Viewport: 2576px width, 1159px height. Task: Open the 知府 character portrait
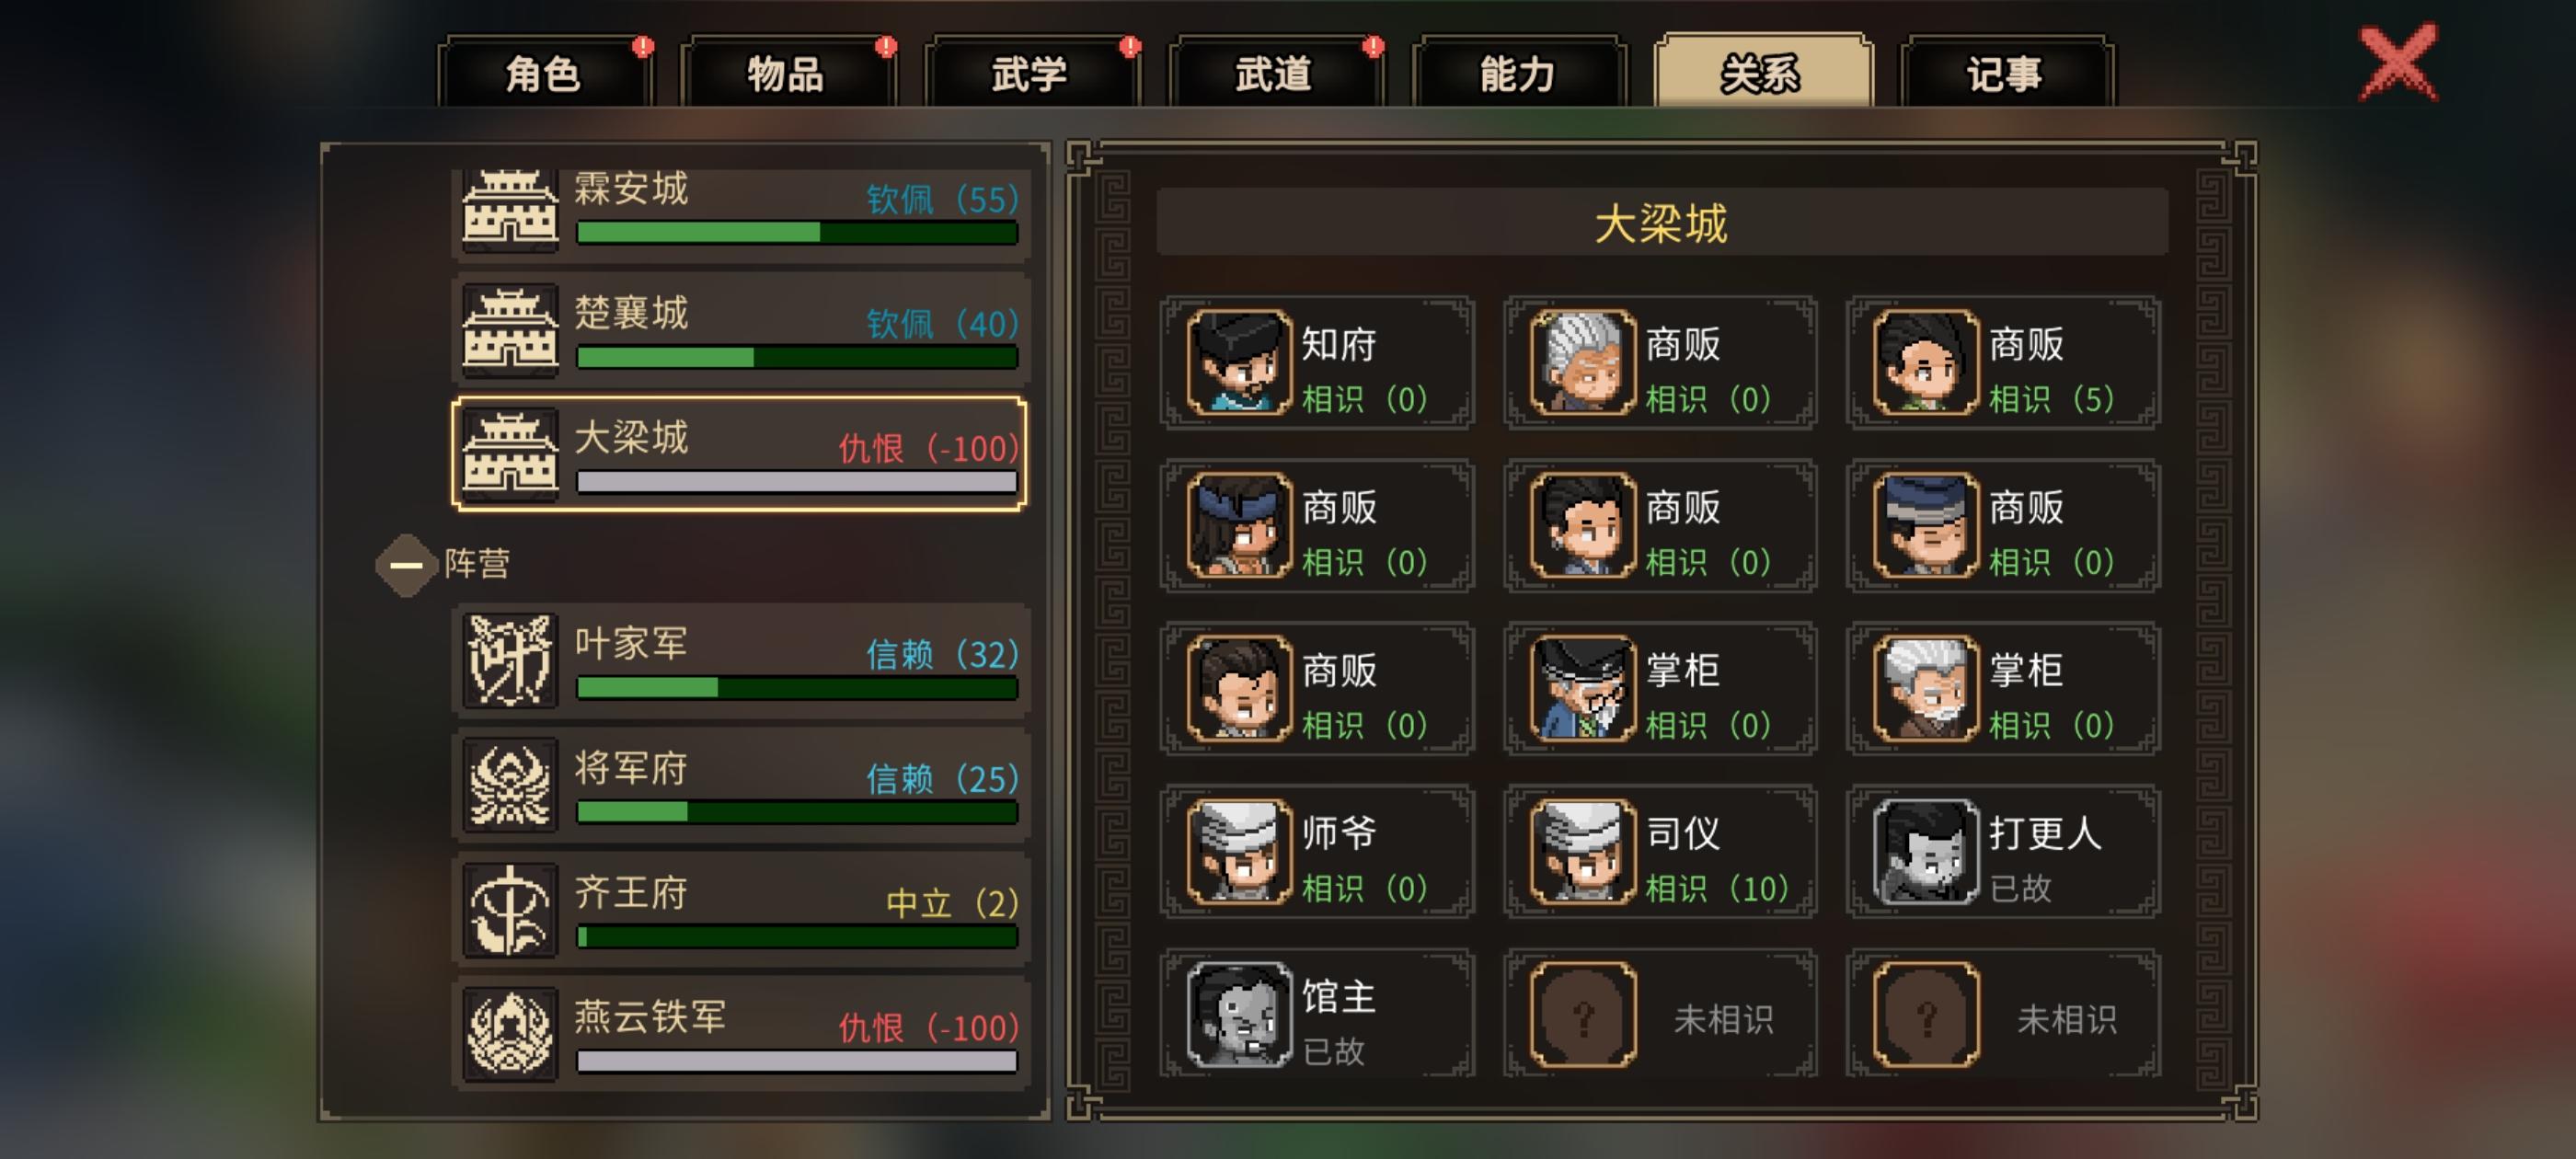click(1239, 362)
